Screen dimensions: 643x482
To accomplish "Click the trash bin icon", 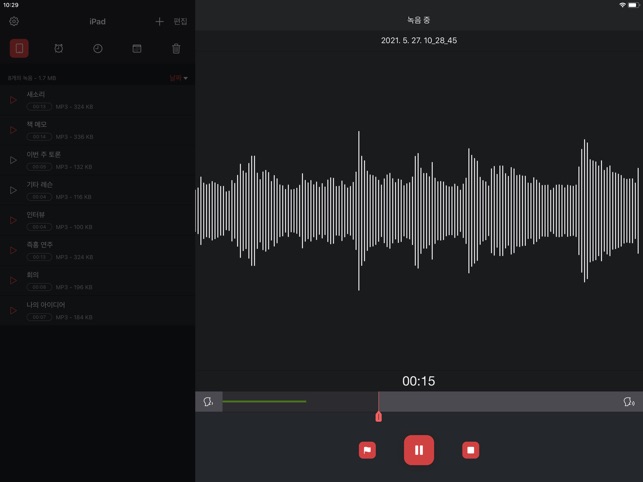I will tap(176, 48).
